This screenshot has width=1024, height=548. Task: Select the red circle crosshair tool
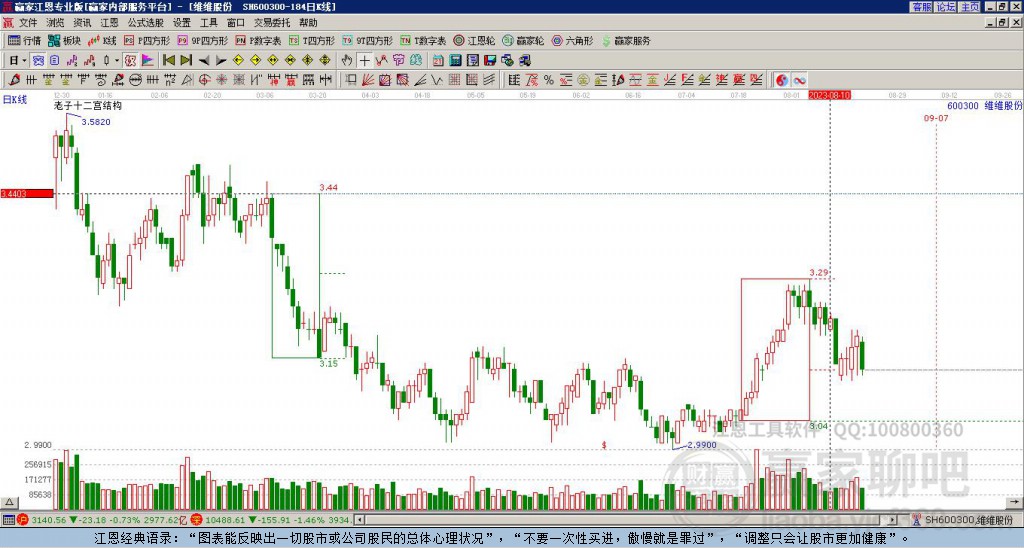[204, 80]
